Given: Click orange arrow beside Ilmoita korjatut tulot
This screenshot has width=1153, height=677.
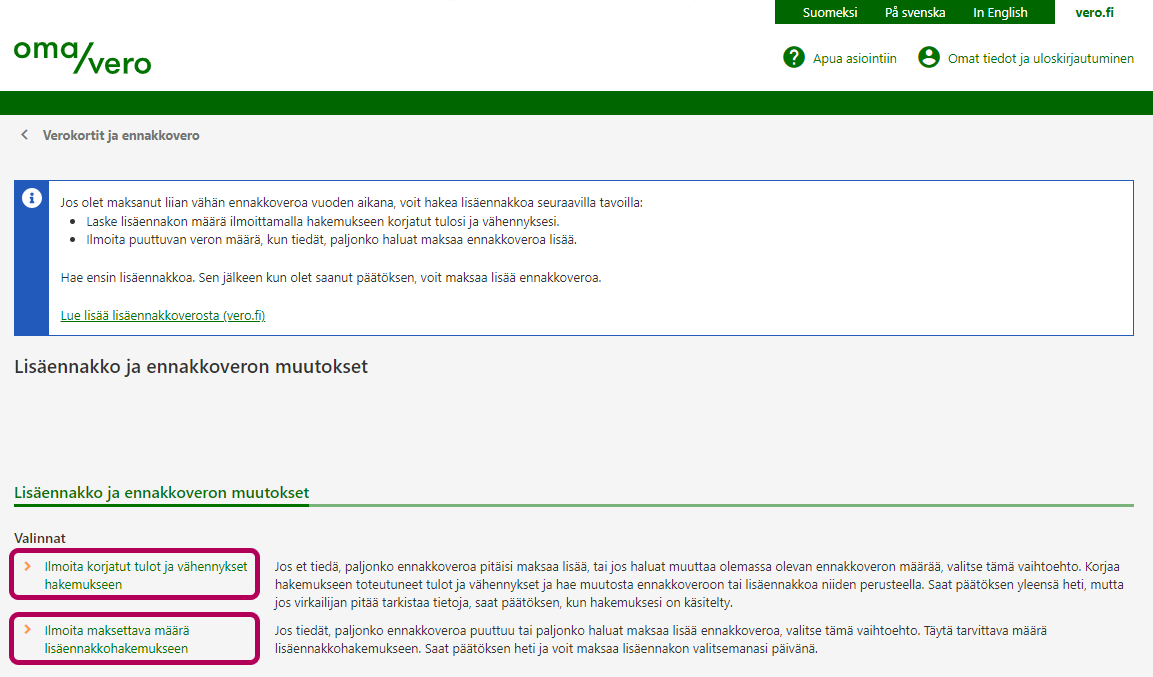Looking at the screenshot, I should click(x=28, y=566).
